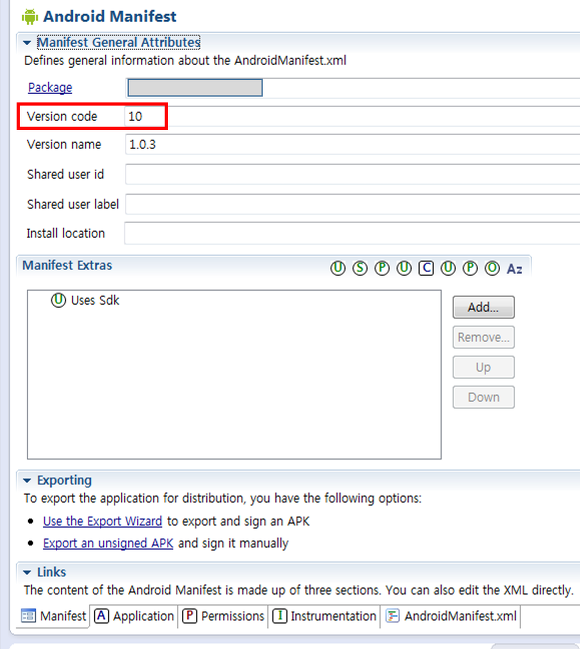This screenshot has height=649, width=580.
Task: Click the P icon just right of the S icon
Action: [x=382, y=268]
